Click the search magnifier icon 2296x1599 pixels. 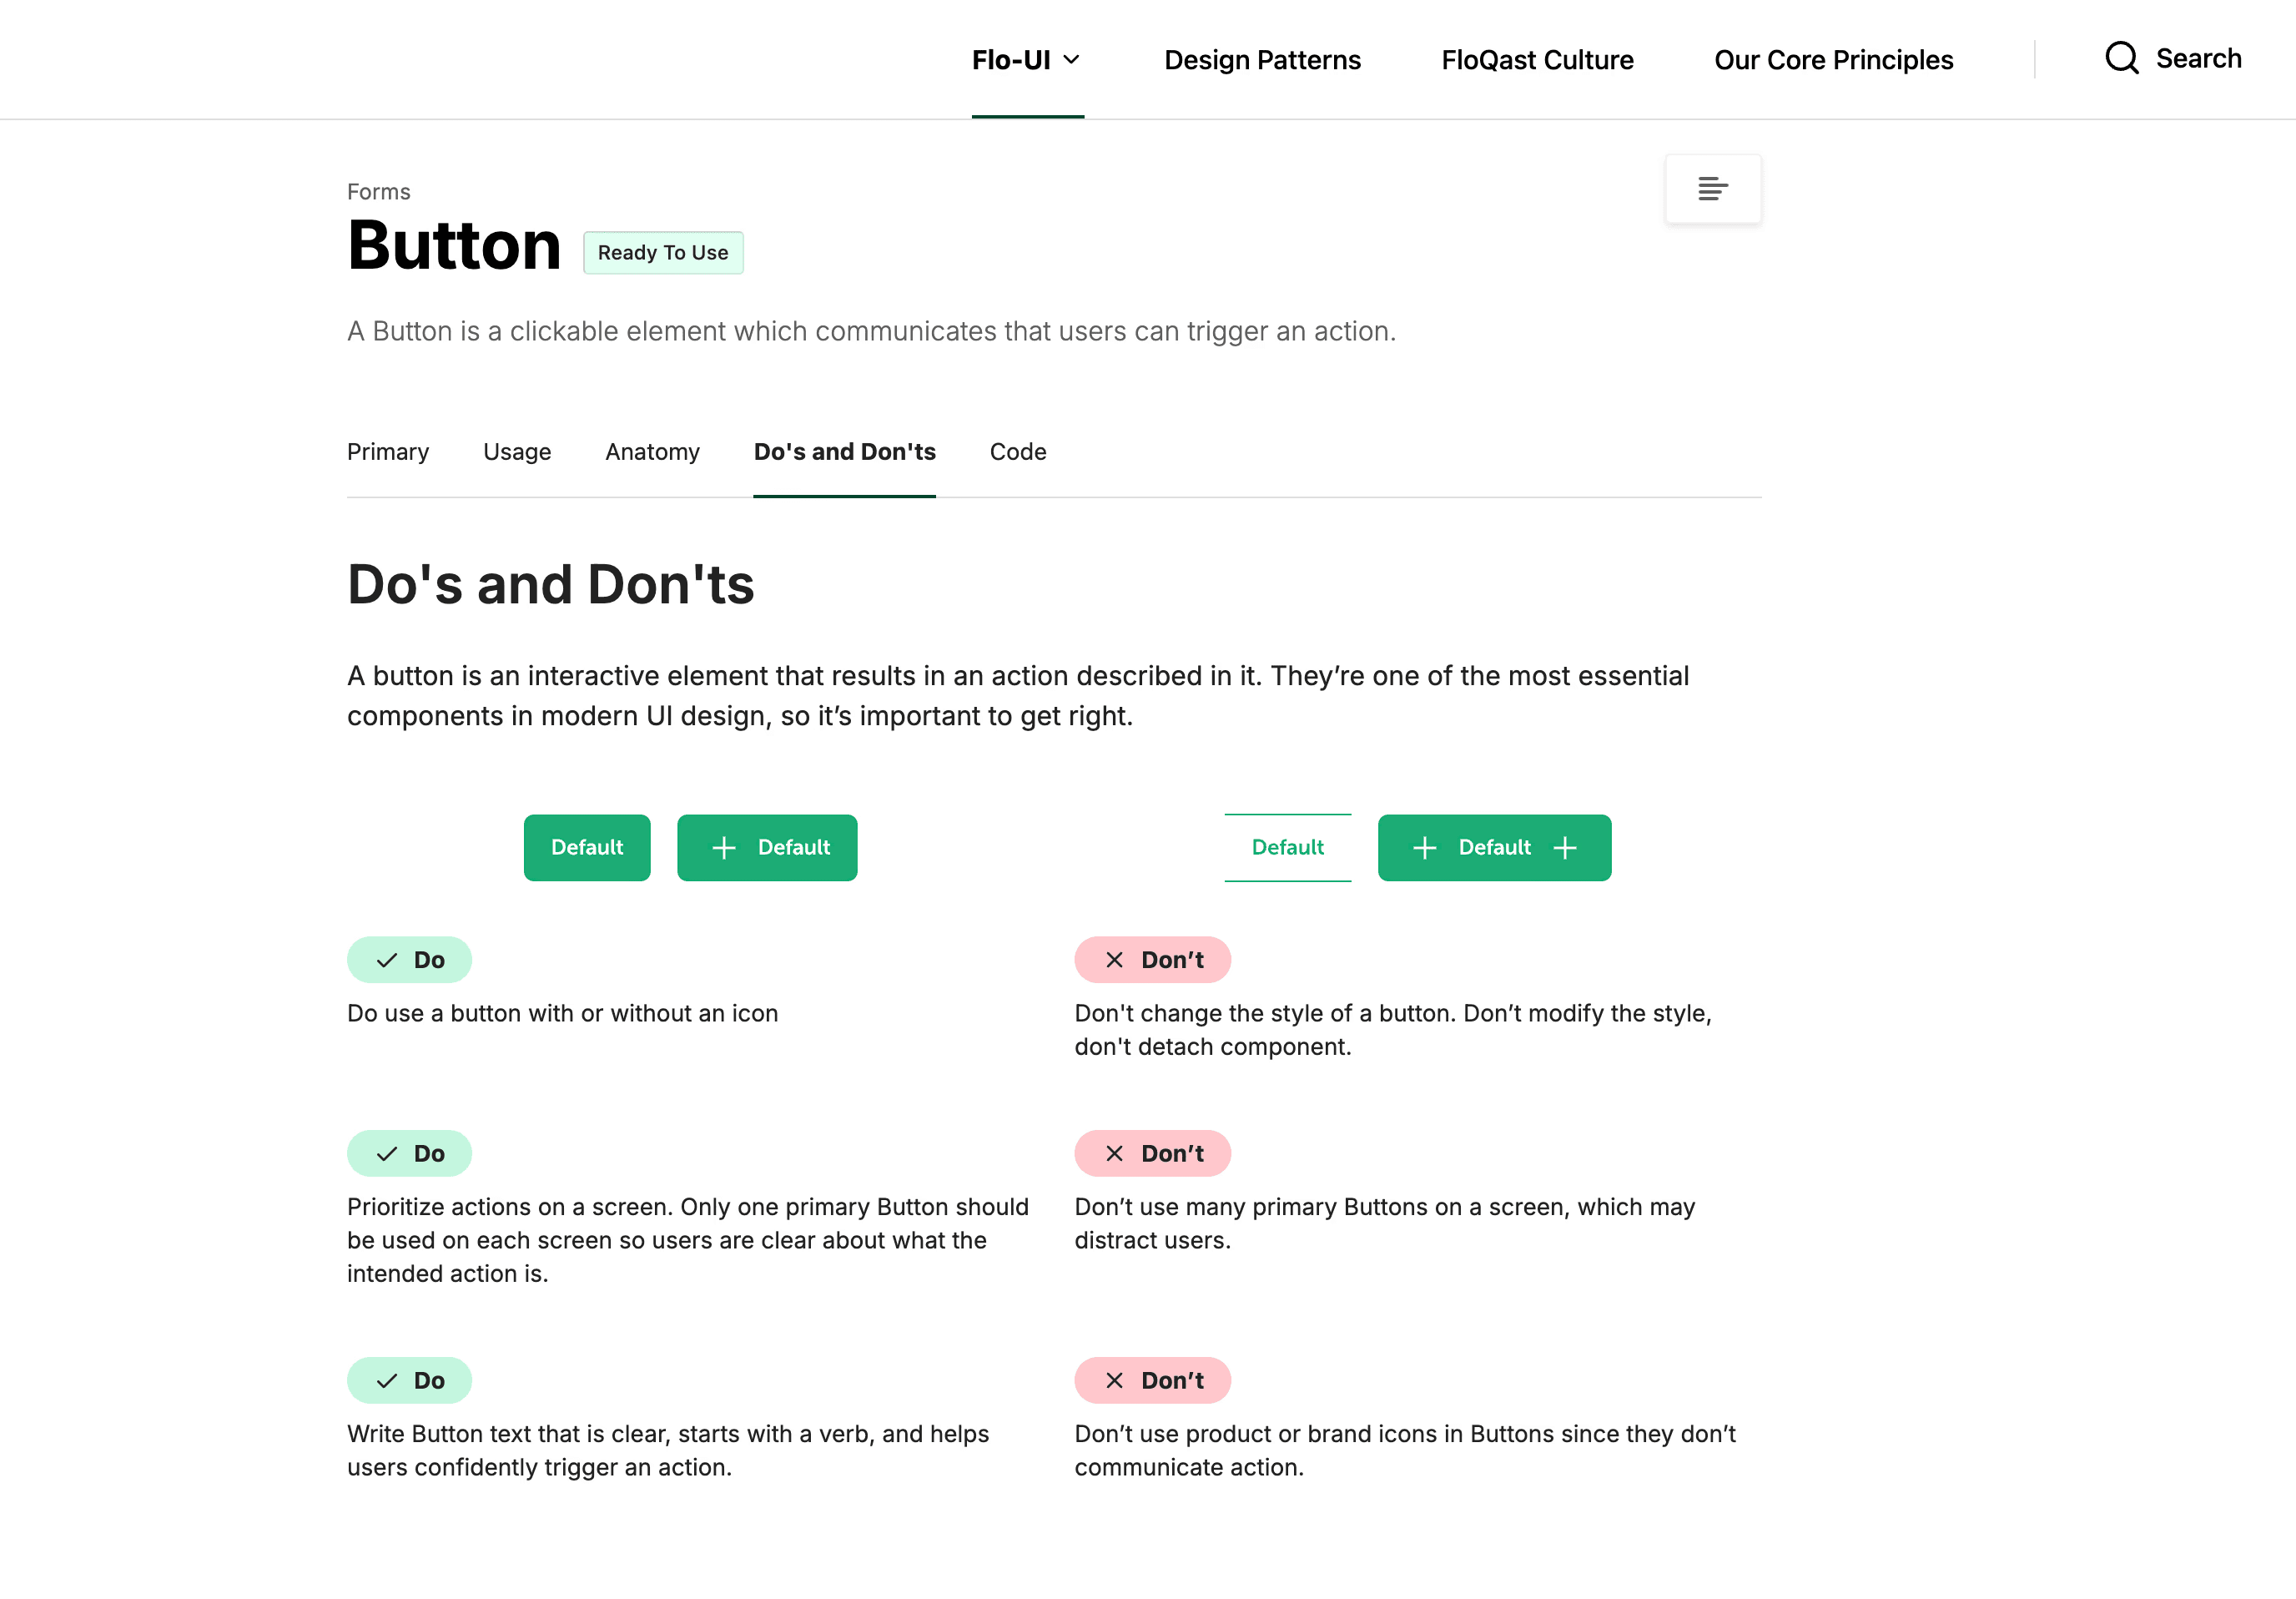click(2121, 58)
